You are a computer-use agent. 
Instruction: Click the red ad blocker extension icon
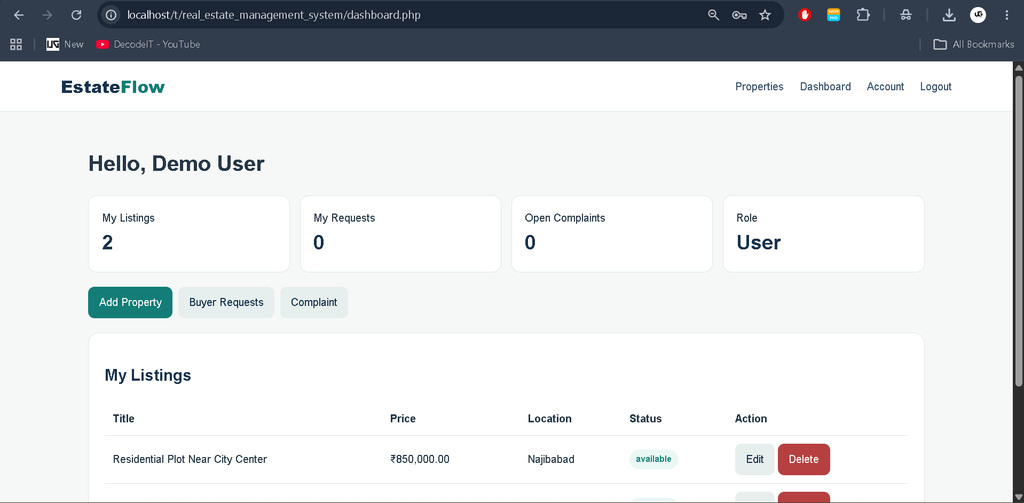[x=805, y=15]
